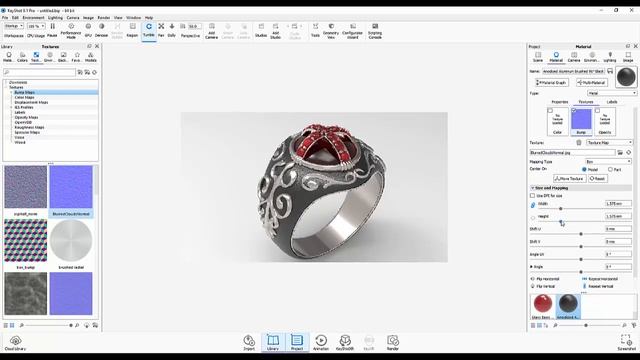The width and height of the screenshot is (640, 360).
Task: Click the Library search input field
Action: [39, 72]
